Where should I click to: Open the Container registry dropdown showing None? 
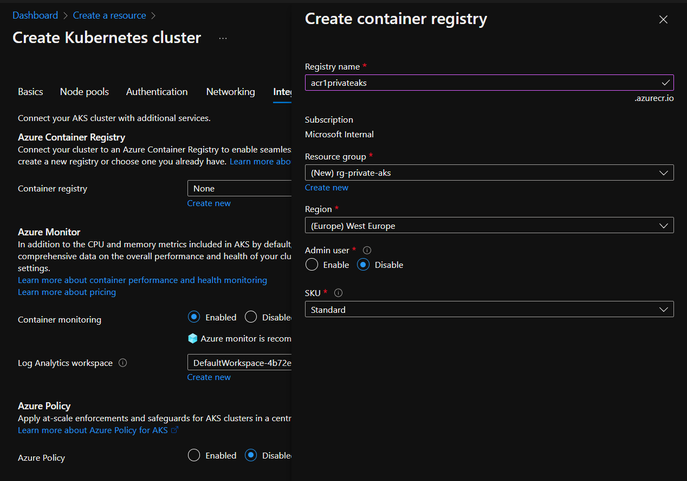(239, 188)
